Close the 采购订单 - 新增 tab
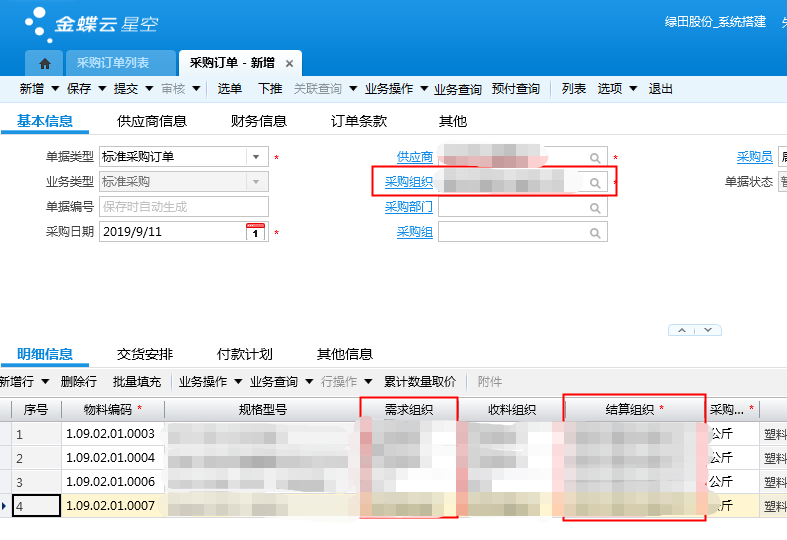 click(x=289, y=63)
